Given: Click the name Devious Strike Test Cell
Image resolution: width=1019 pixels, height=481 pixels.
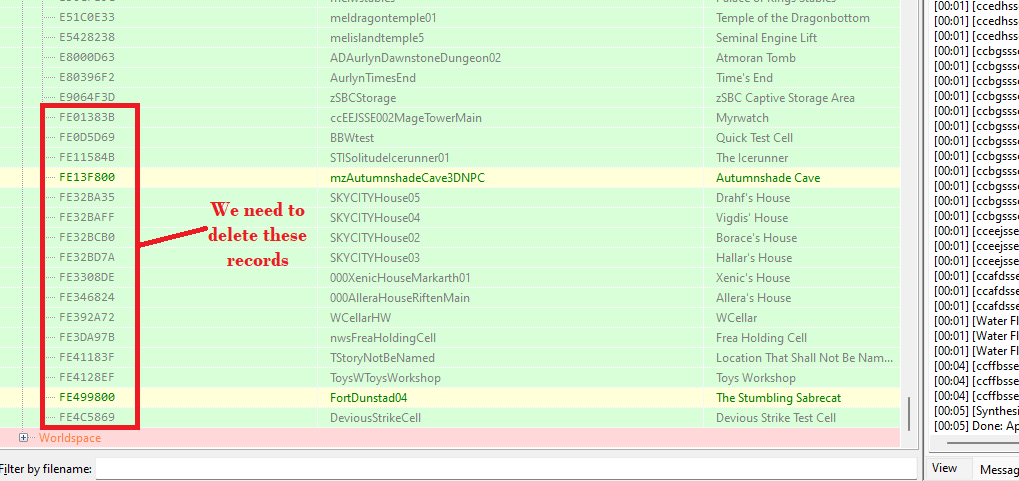Looking at the screenshot, I should click(776, 418).
